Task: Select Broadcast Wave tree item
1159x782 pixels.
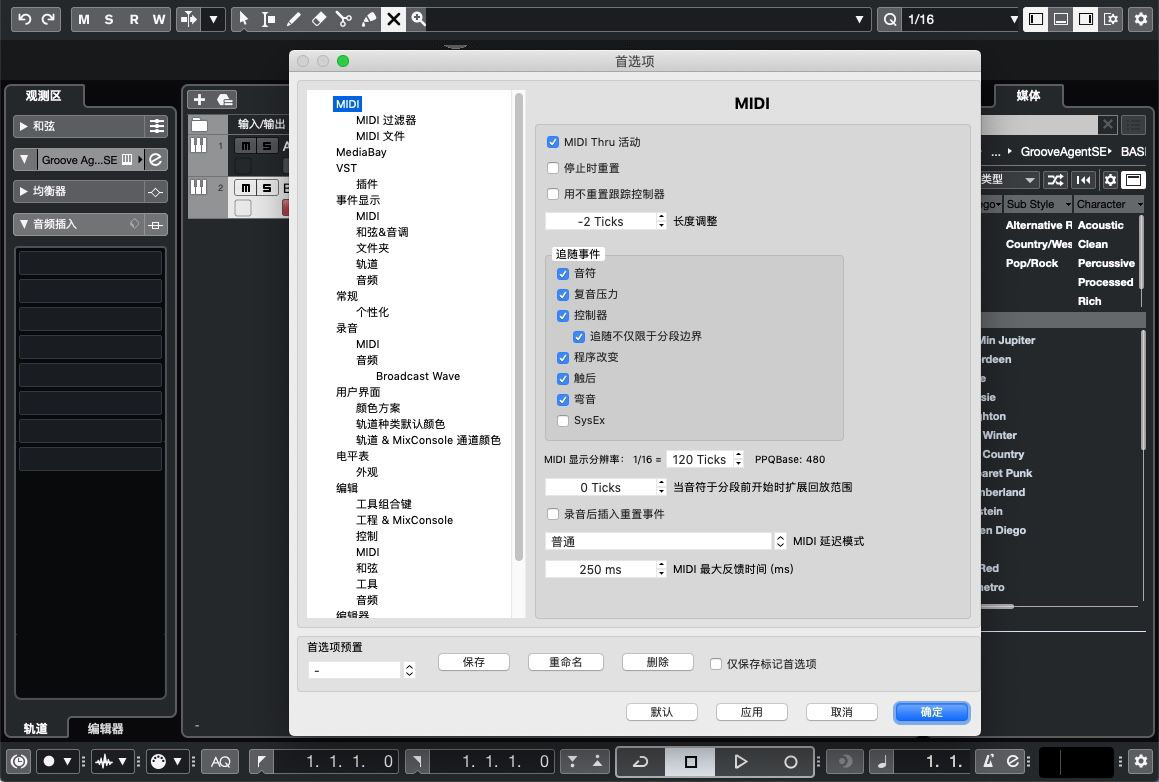Action: [x=418, y=376]
